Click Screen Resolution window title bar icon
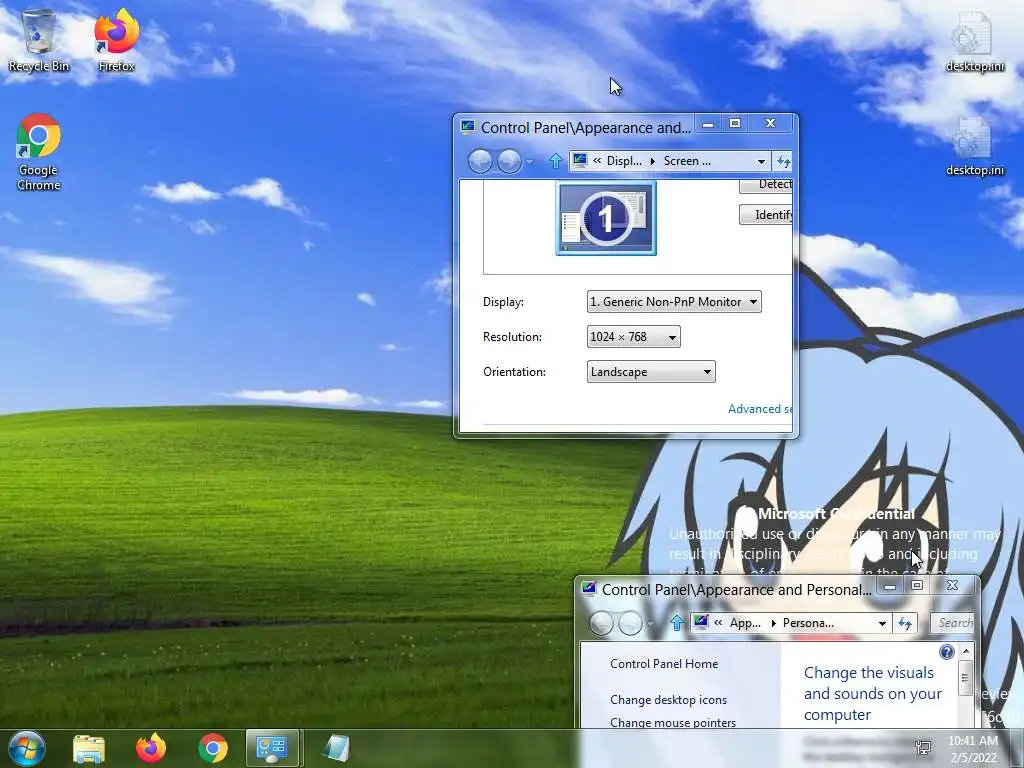This screenshot has height=768, width=1024. [467, 127]
